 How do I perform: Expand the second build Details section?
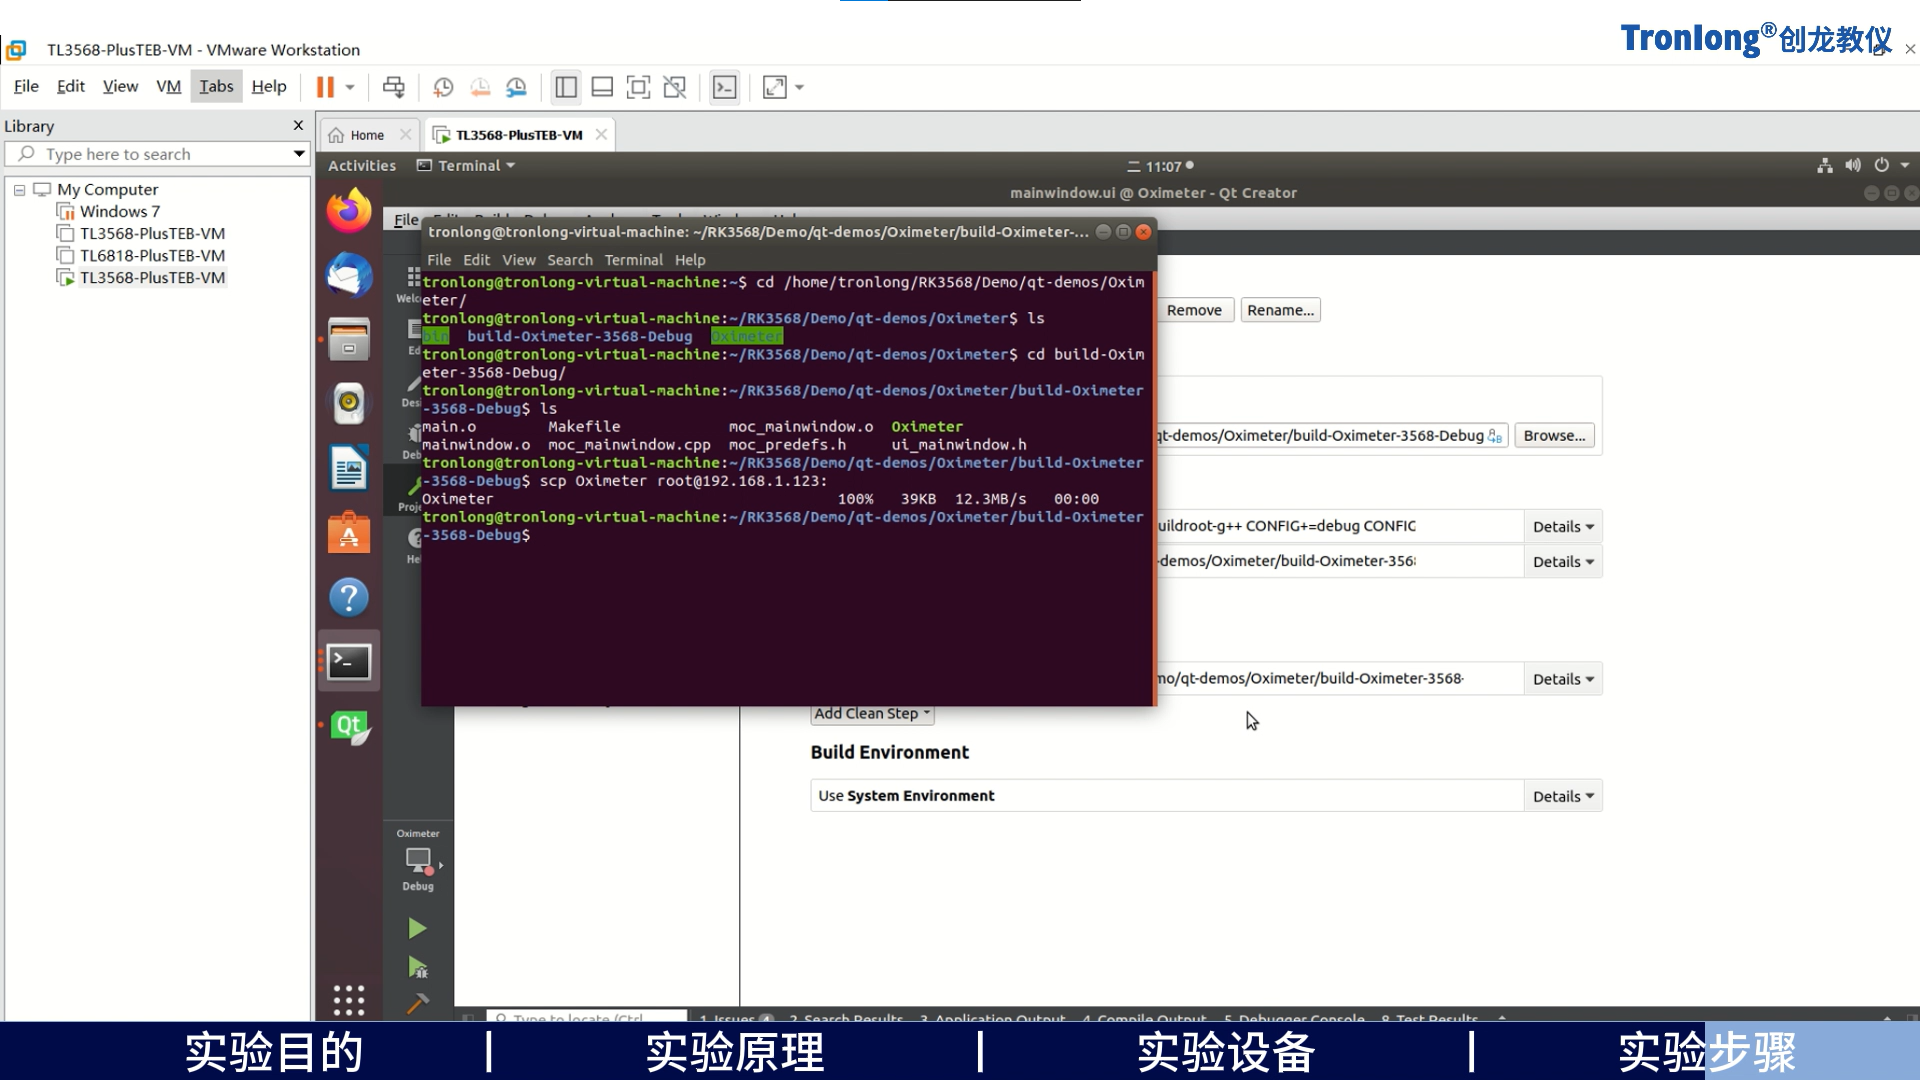point(1560,560)
